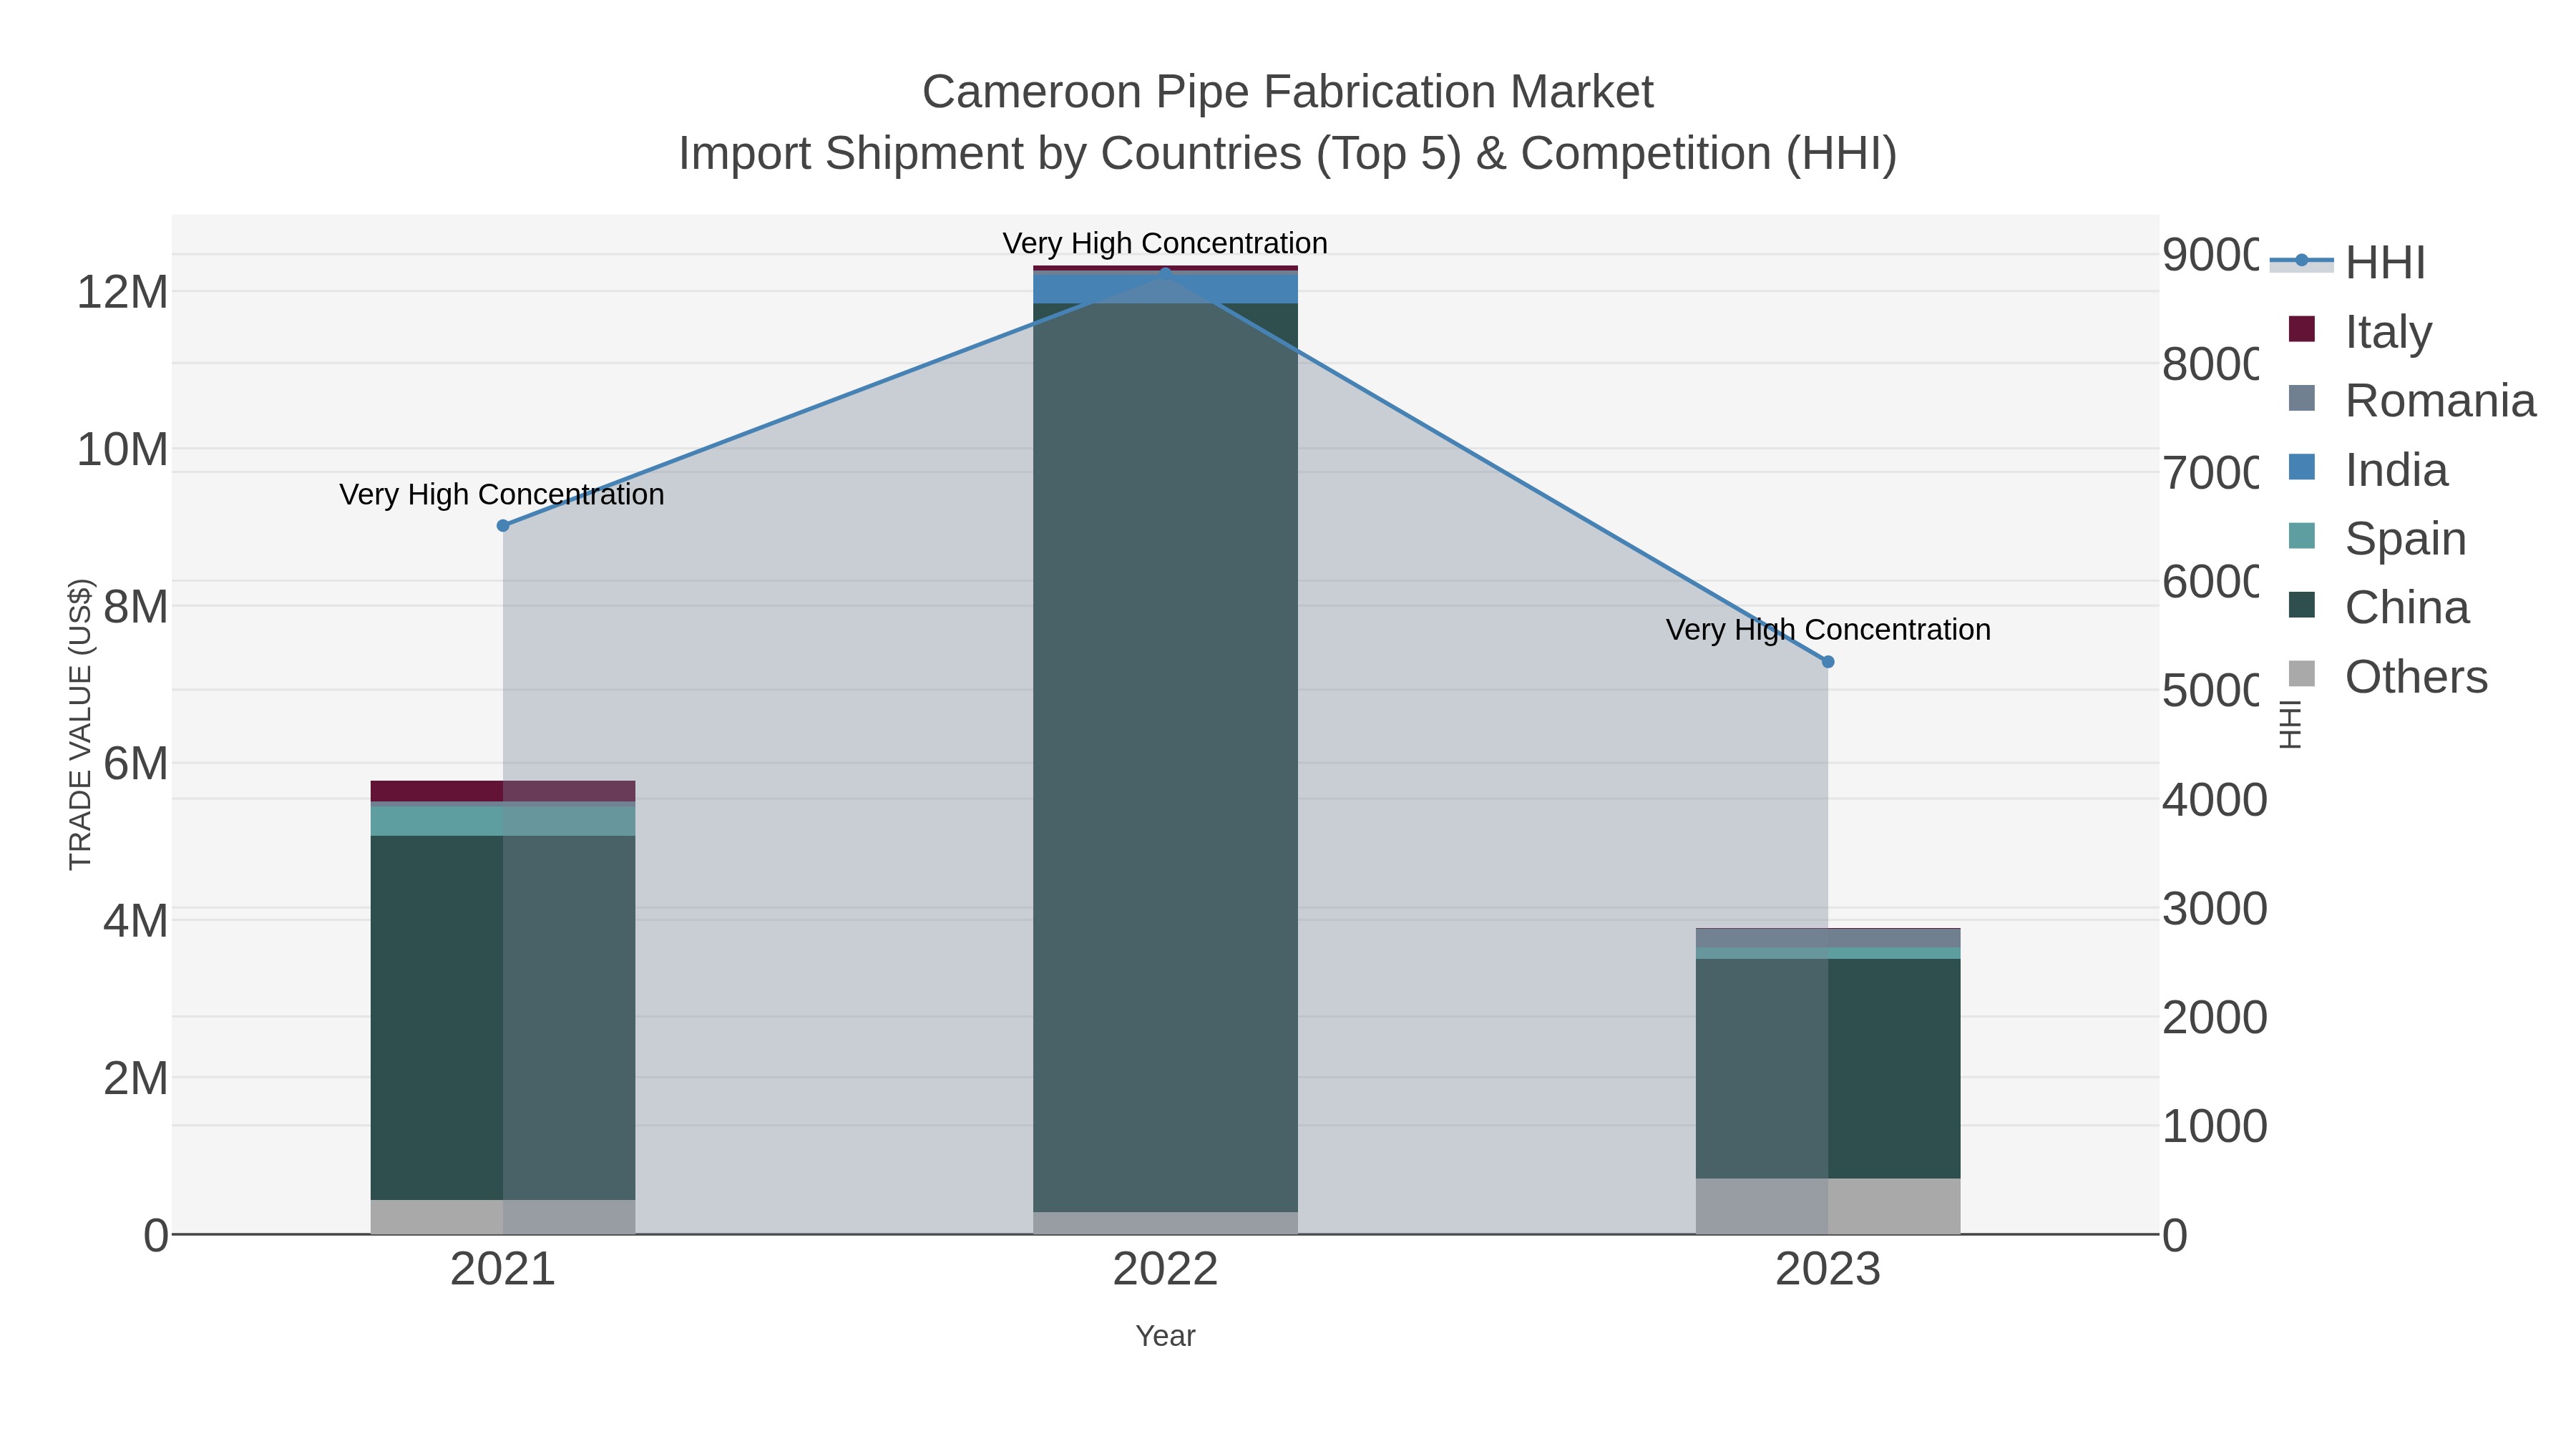Click the China dark green legend swatch
This screenshot has height=1449, width=2576.
tap(2302, 605)
